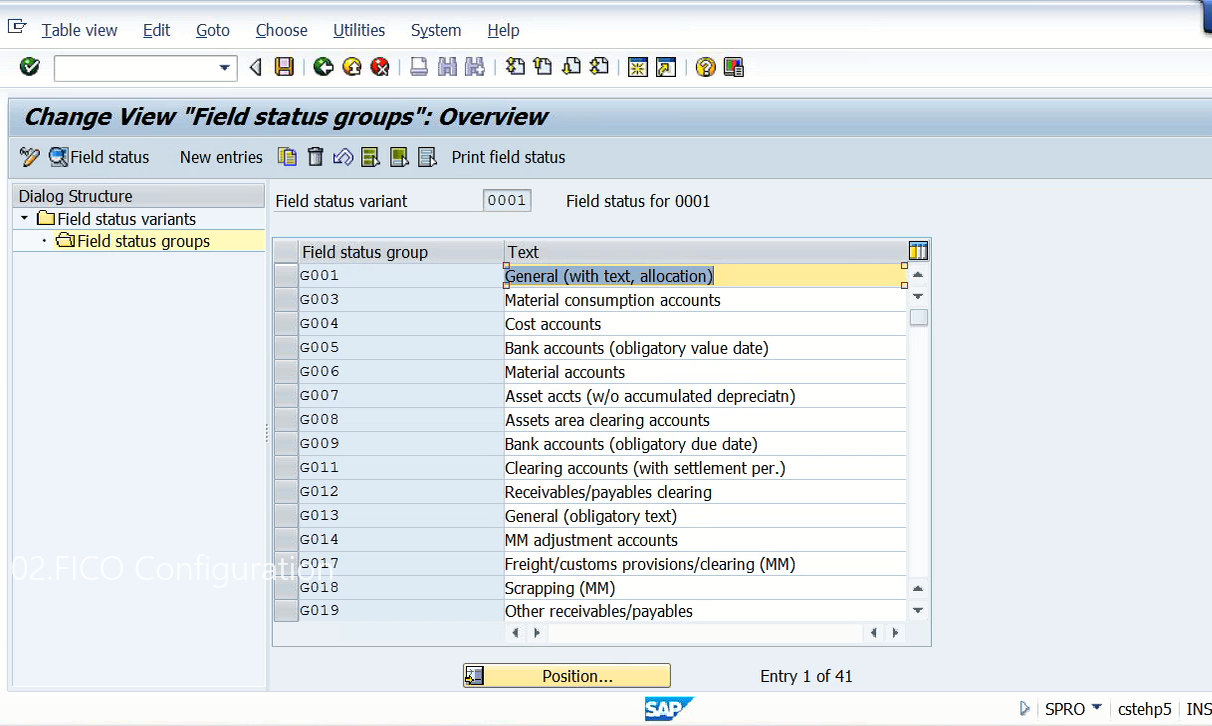The width and height of the screenshot is (1212, 726).
Task: Click the yellow Exit icon
Action: (352, 67)
